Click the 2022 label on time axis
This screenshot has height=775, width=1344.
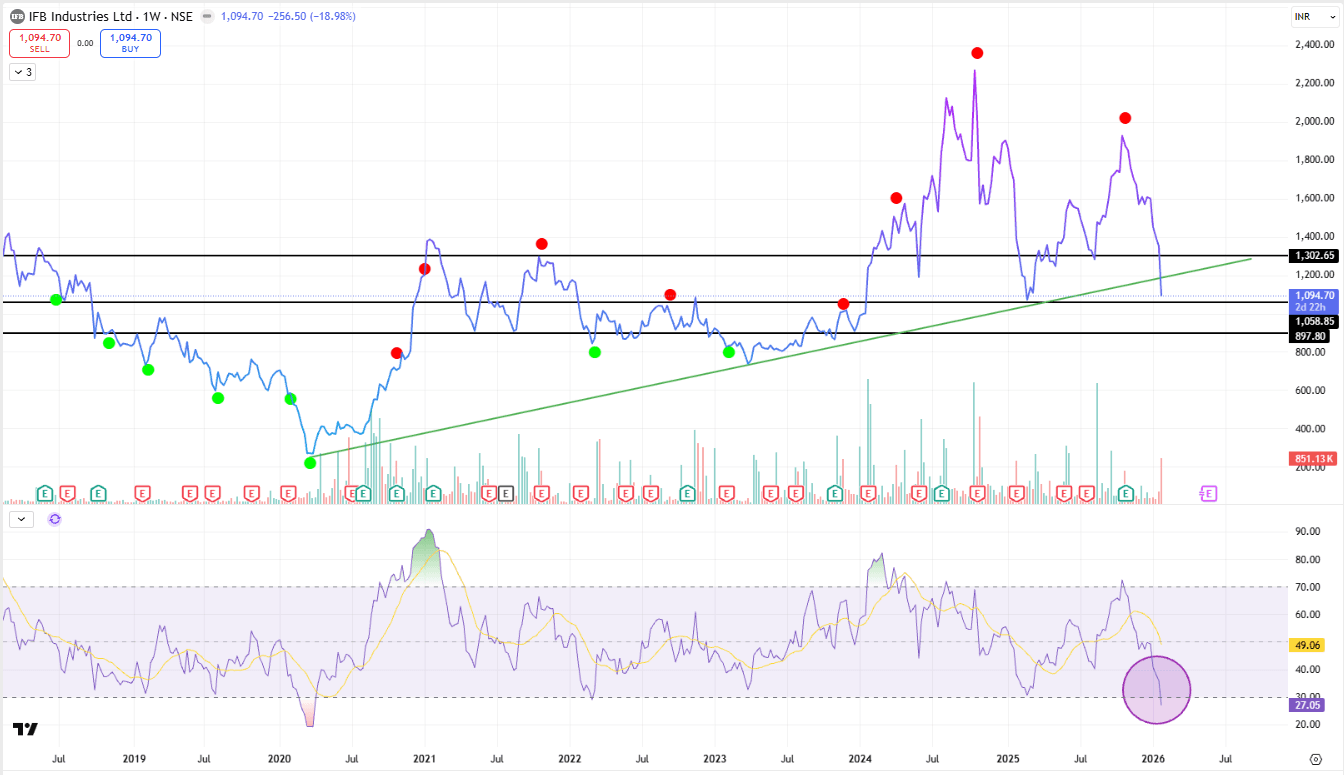pyautogui.click(x=570, y=759)
